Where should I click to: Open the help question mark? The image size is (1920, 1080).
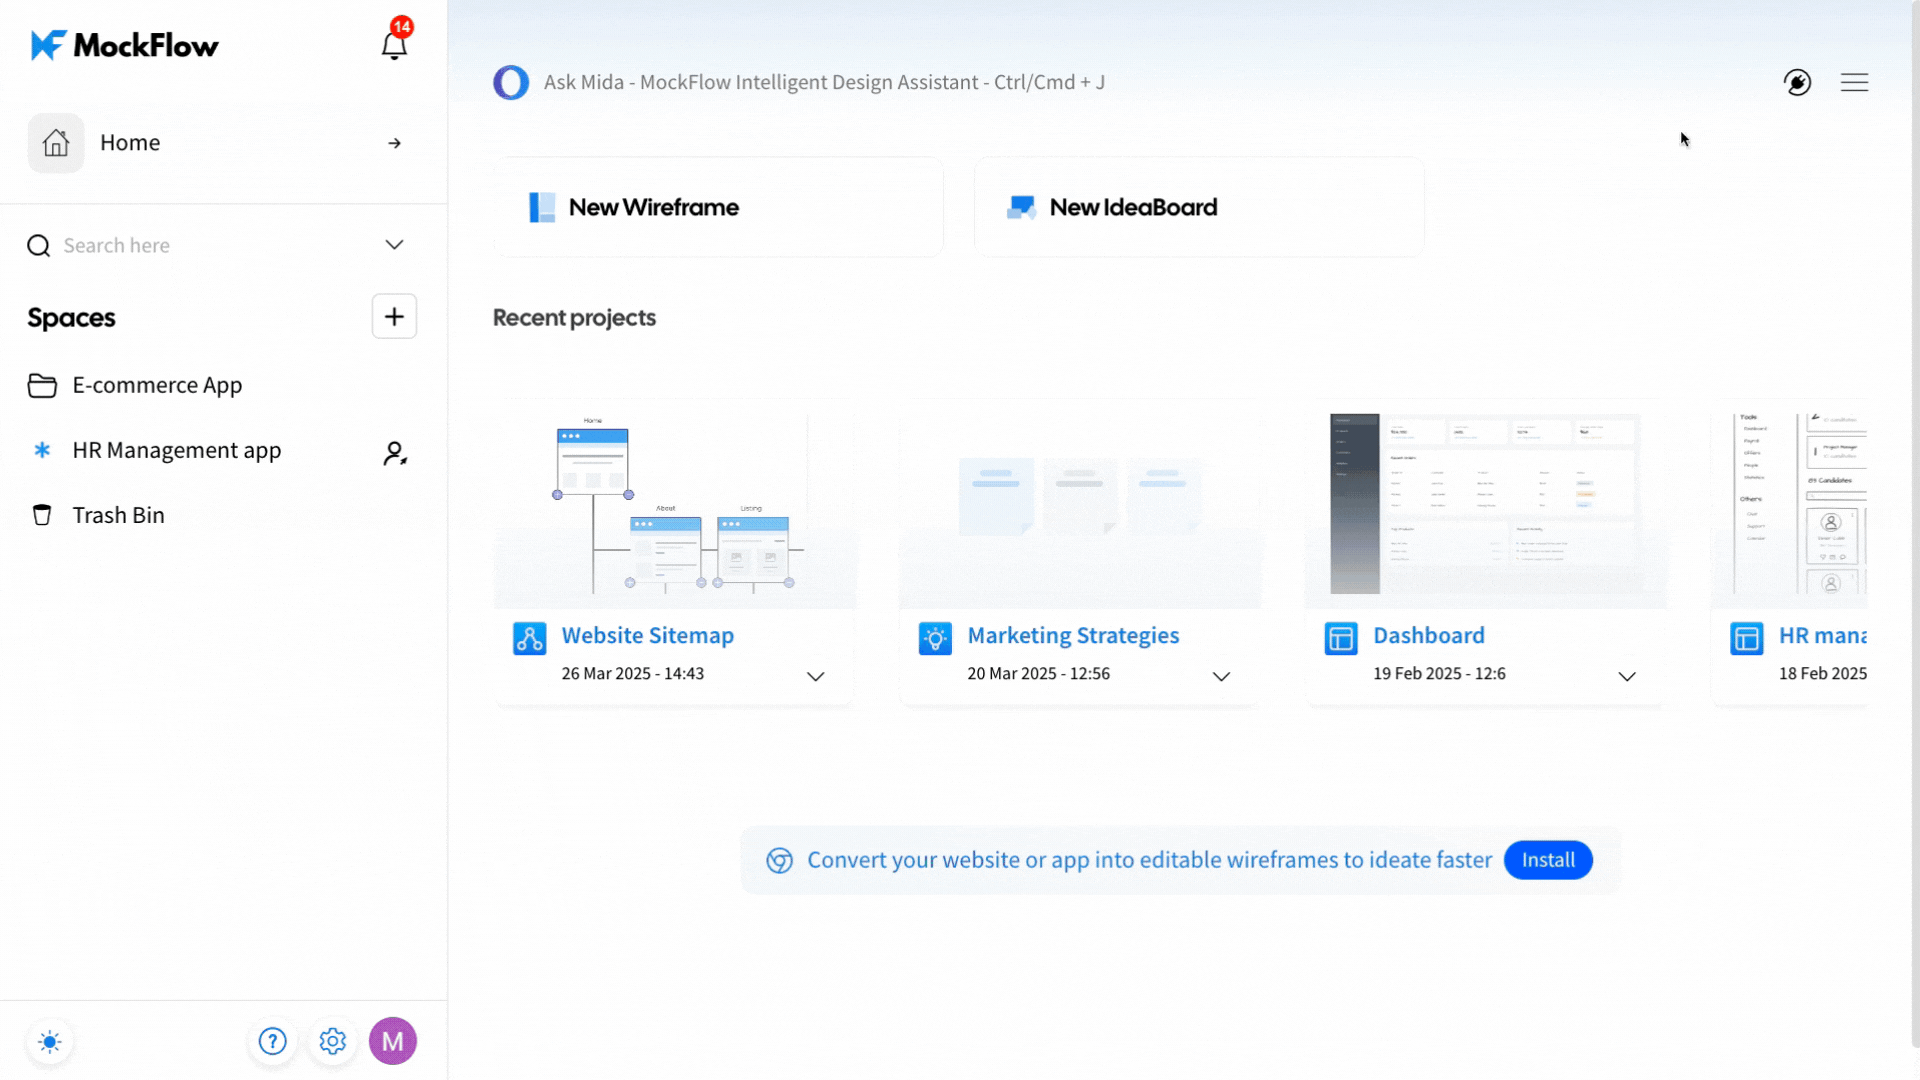(273, 1042)
